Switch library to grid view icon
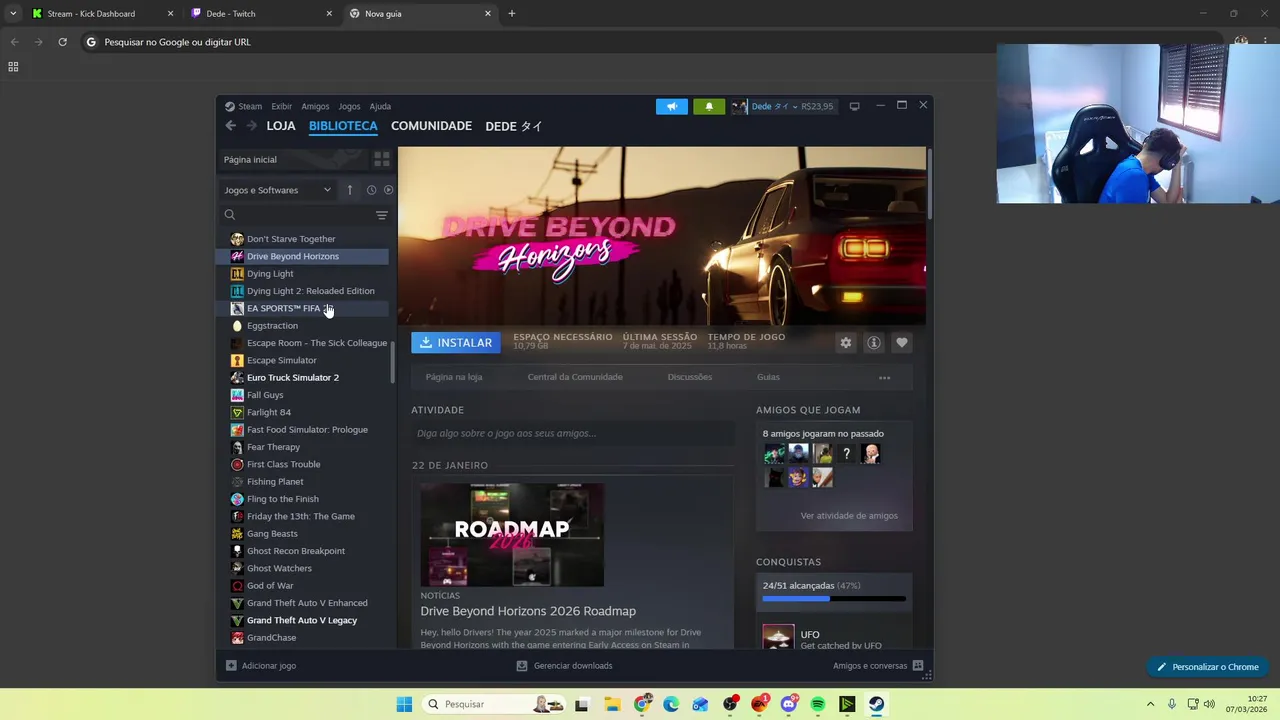Screen dimensions: 1280x720 (x=381, y=159)
